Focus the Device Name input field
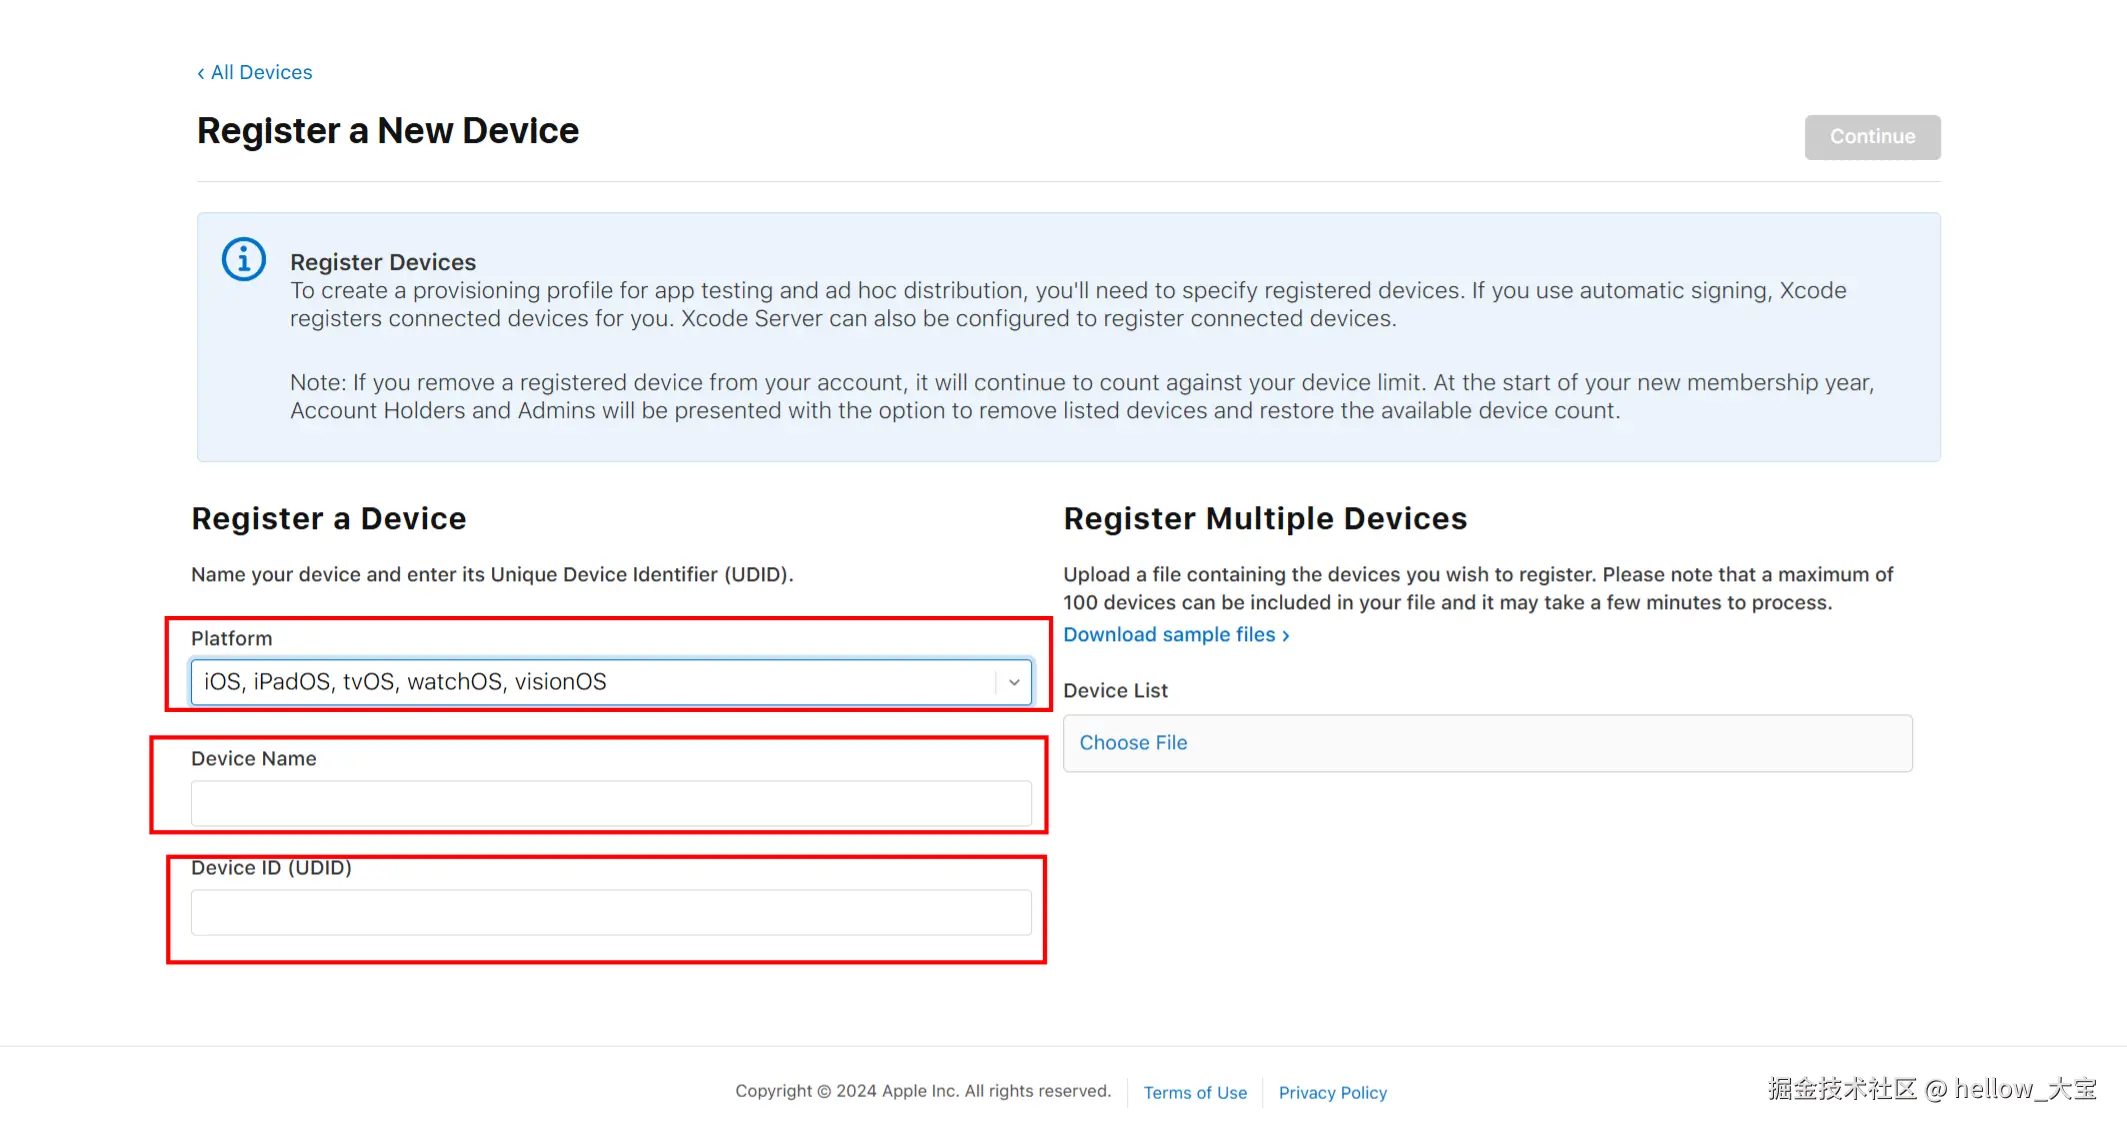The height and width of the screenshot is (1132, 2127). pyautogui.click(x=610, y=804)
